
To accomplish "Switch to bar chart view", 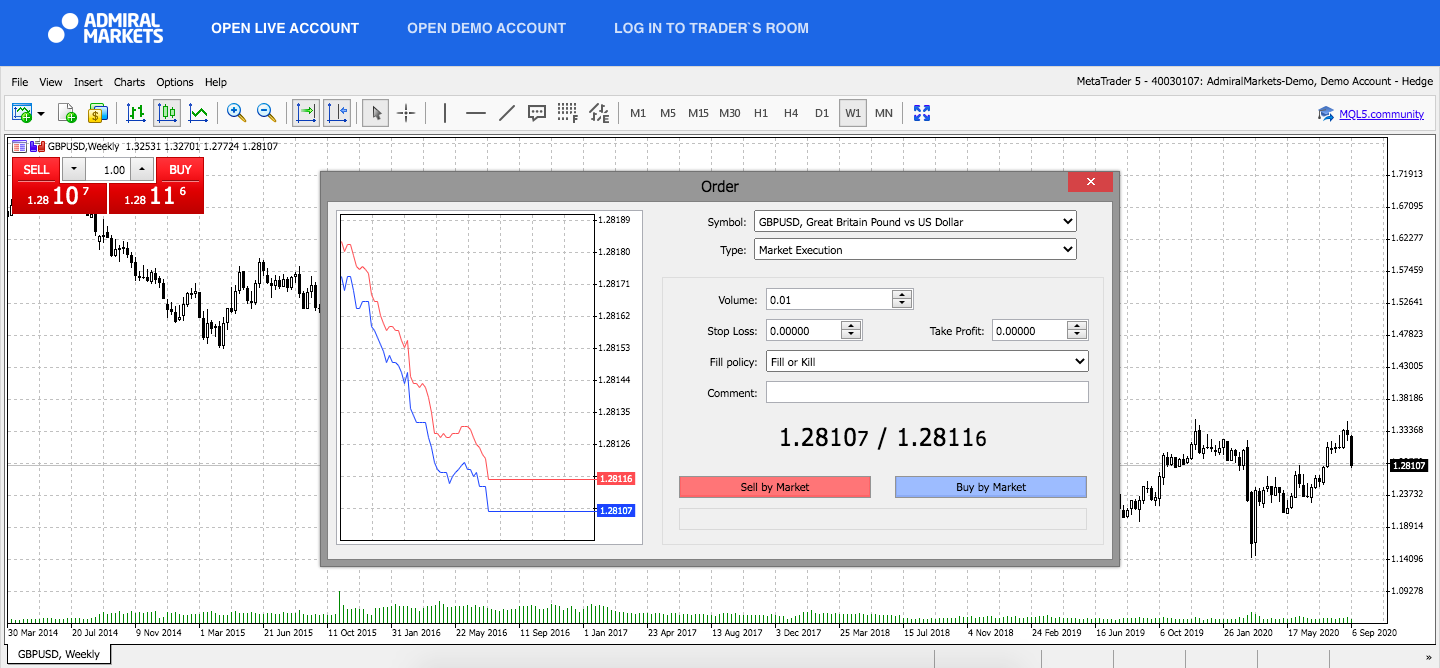I will tap(137, 113).
